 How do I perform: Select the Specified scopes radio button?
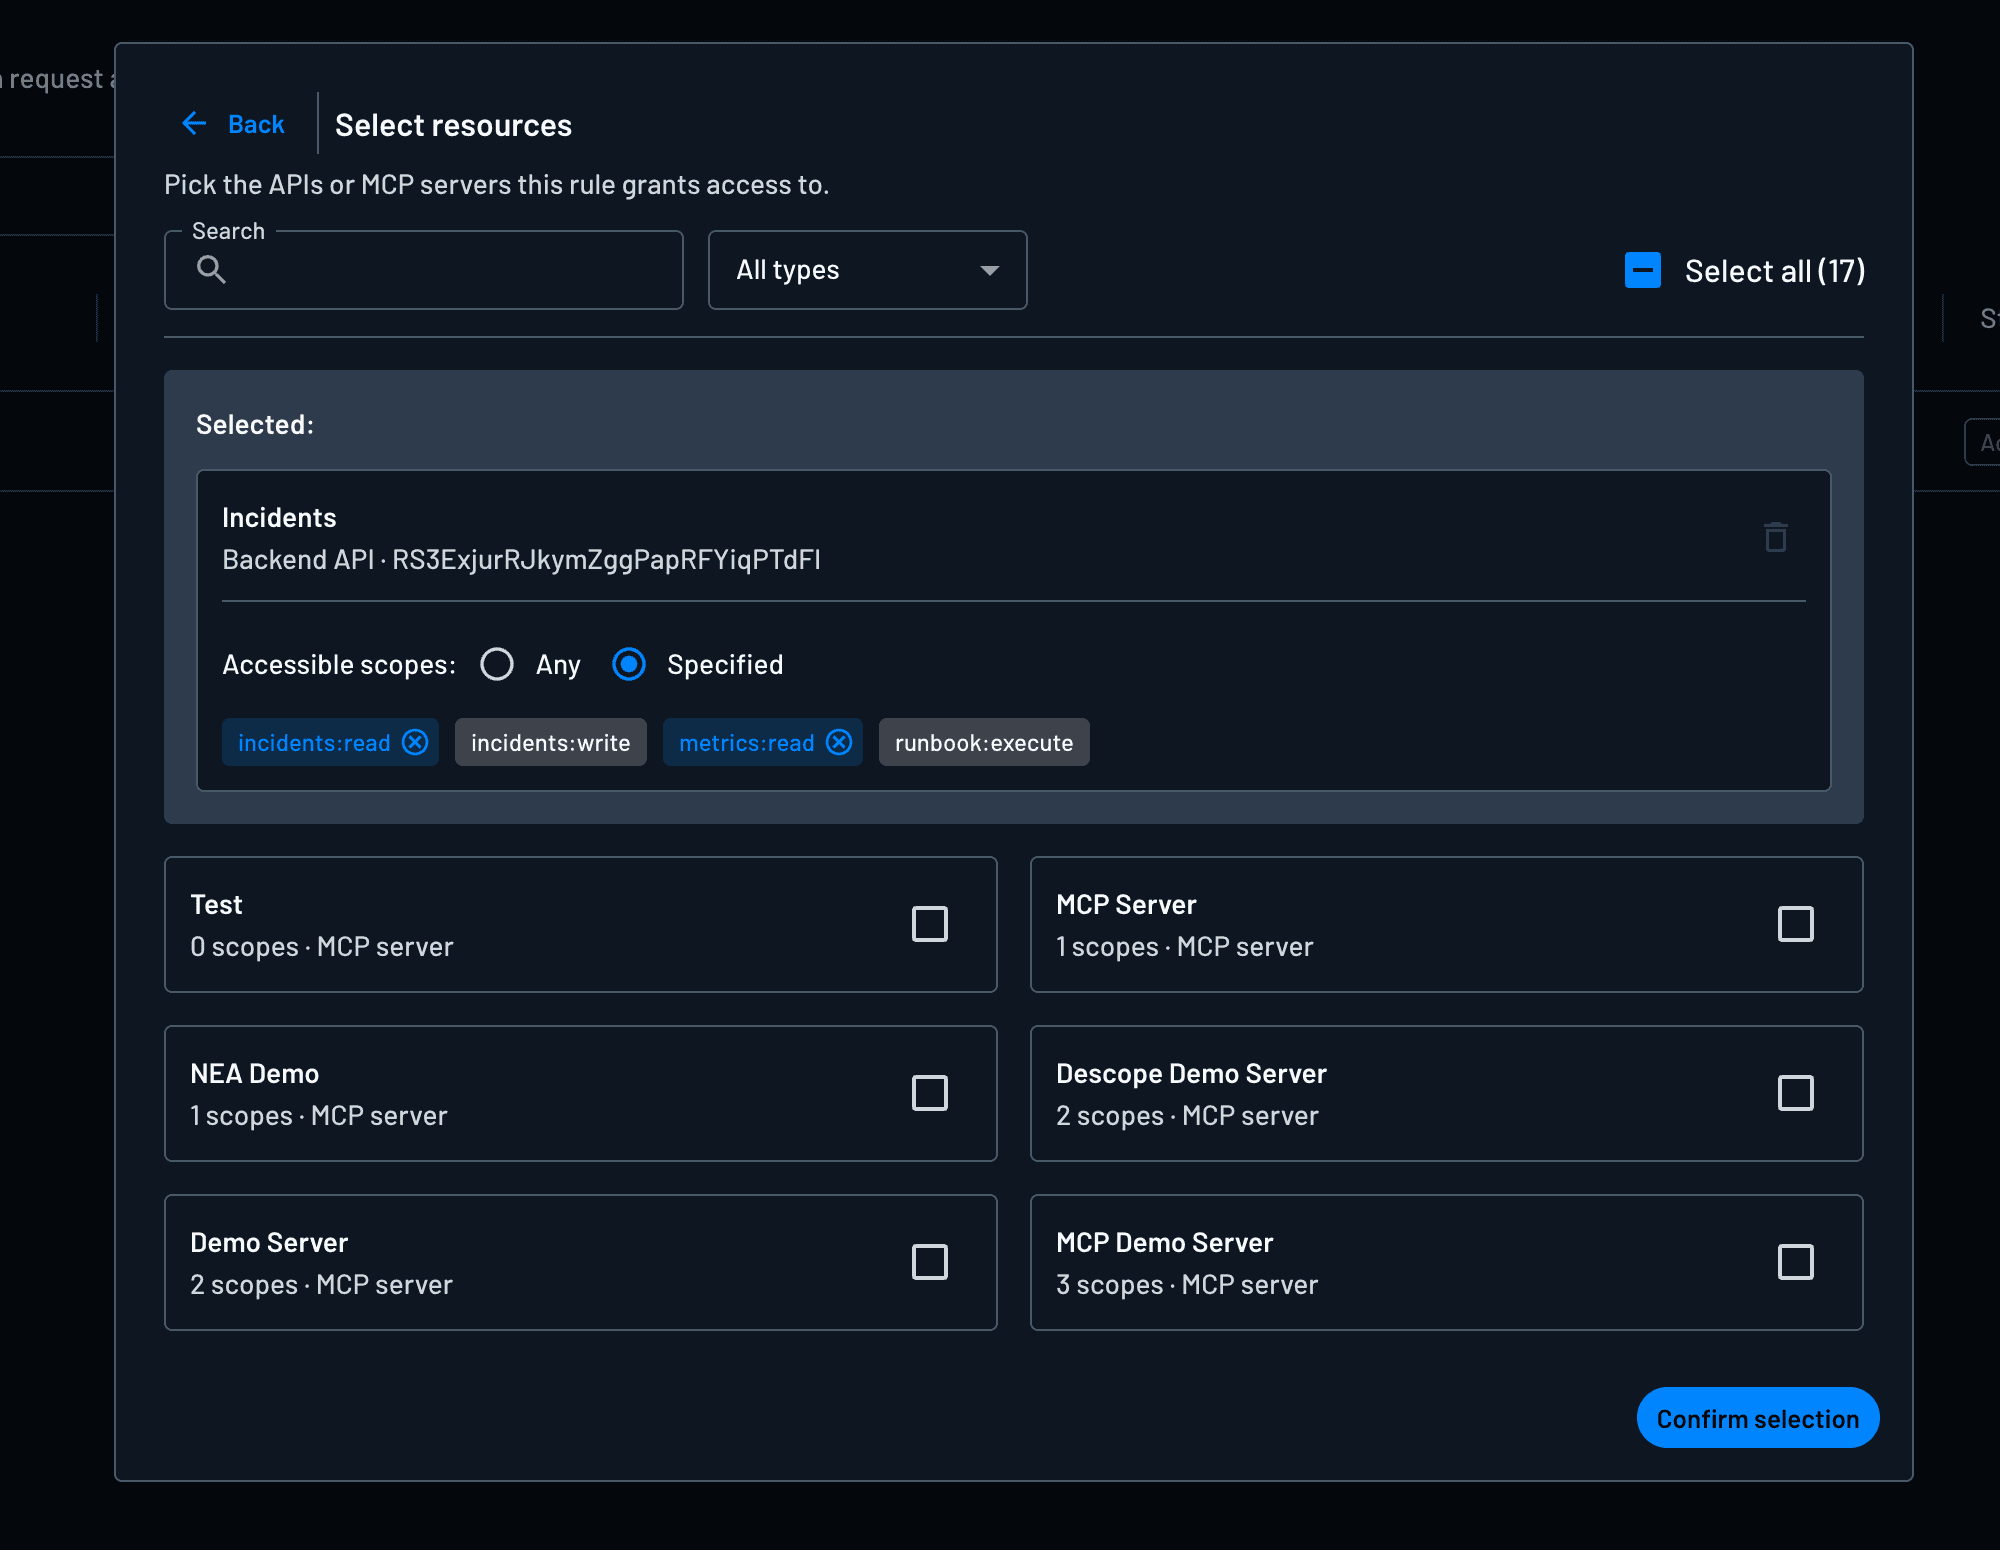coord(629,664)
